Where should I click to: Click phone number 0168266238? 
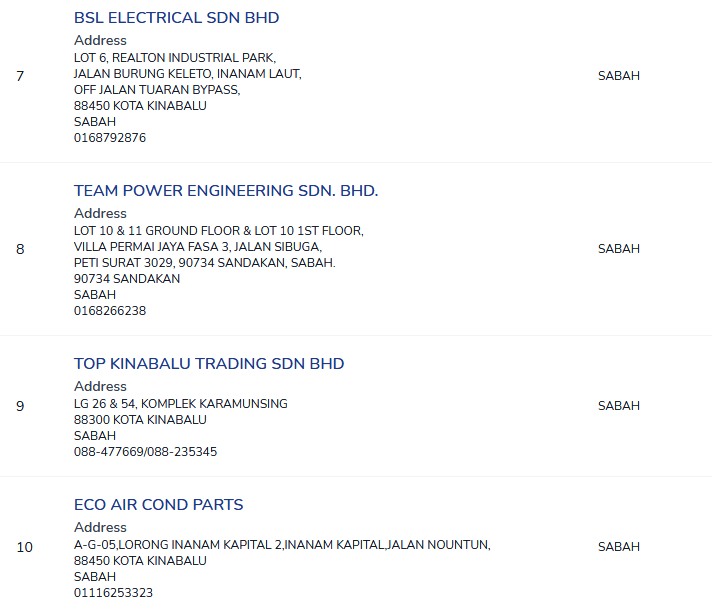(x=110, y=311)
